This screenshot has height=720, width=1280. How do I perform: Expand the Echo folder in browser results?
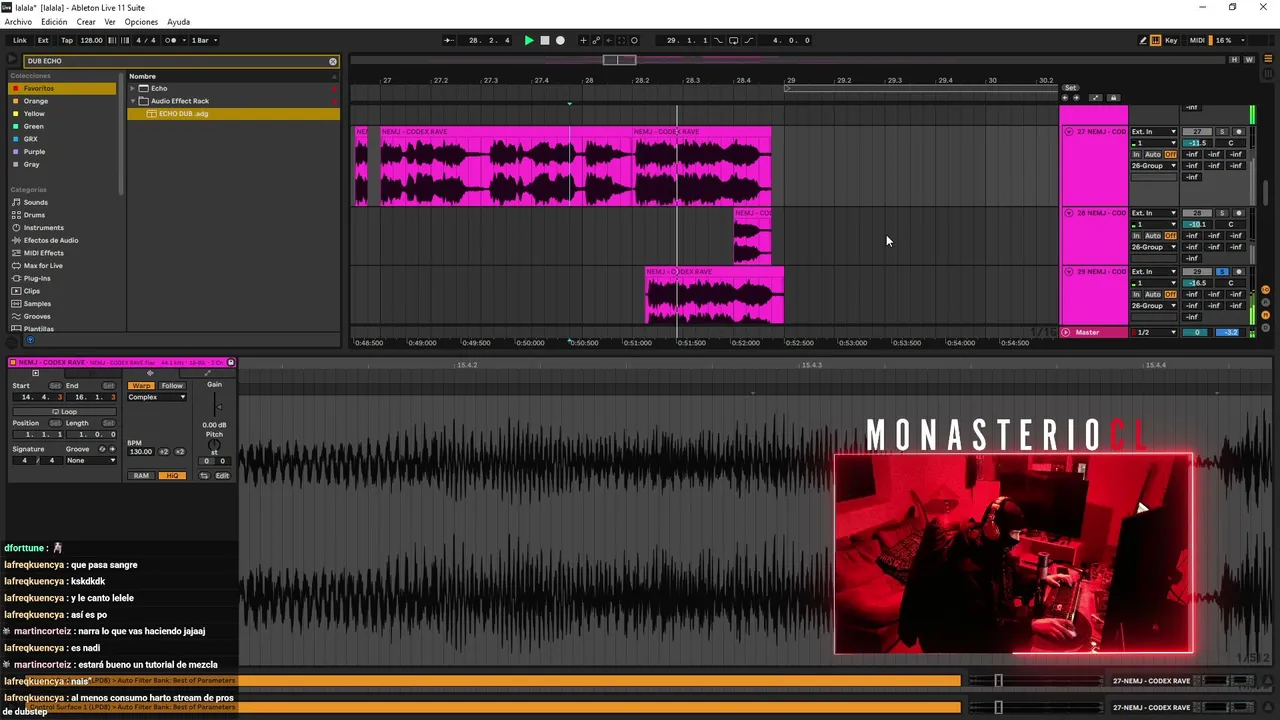[132, 88]
